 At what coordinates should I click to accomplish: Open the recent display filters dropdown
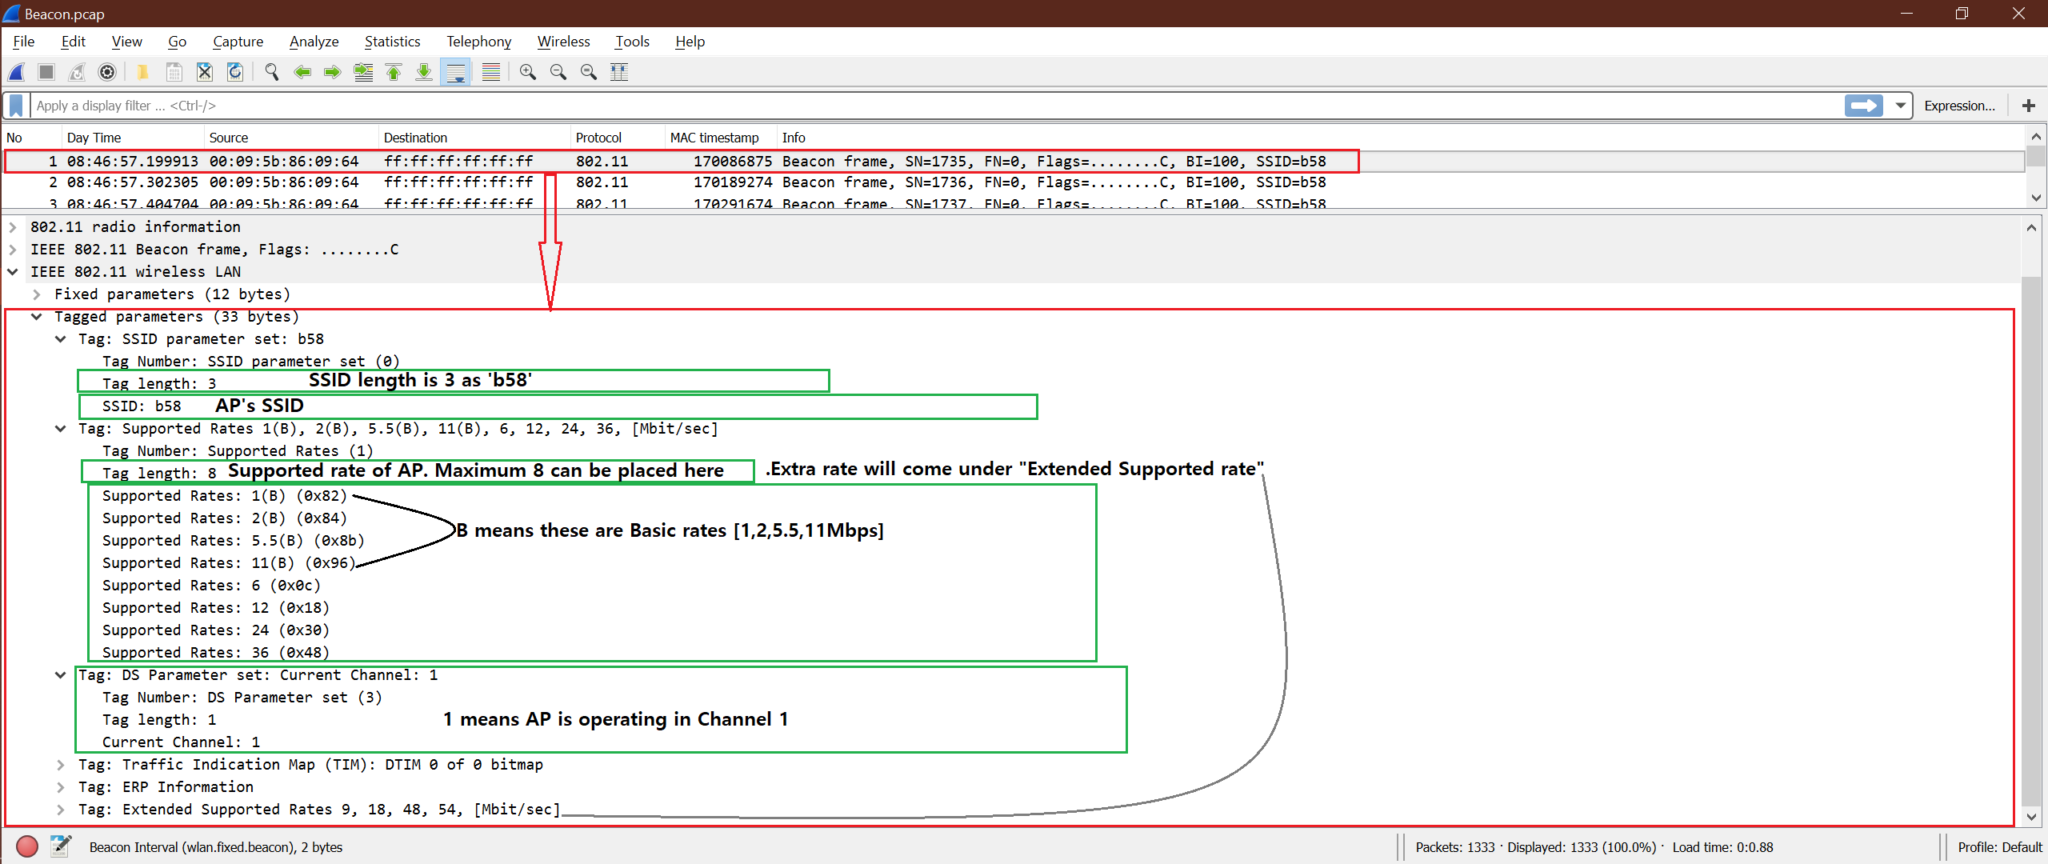[x=1900, y=105]
